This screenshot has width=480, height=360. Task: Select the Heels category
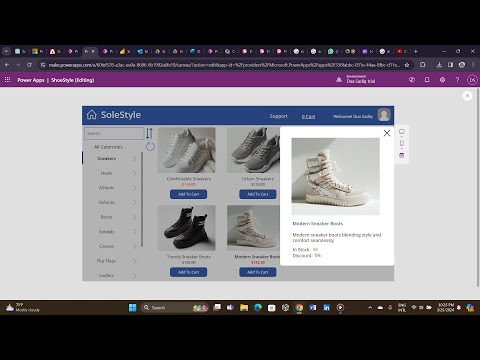pyautogui.click(x=106, y=173)
